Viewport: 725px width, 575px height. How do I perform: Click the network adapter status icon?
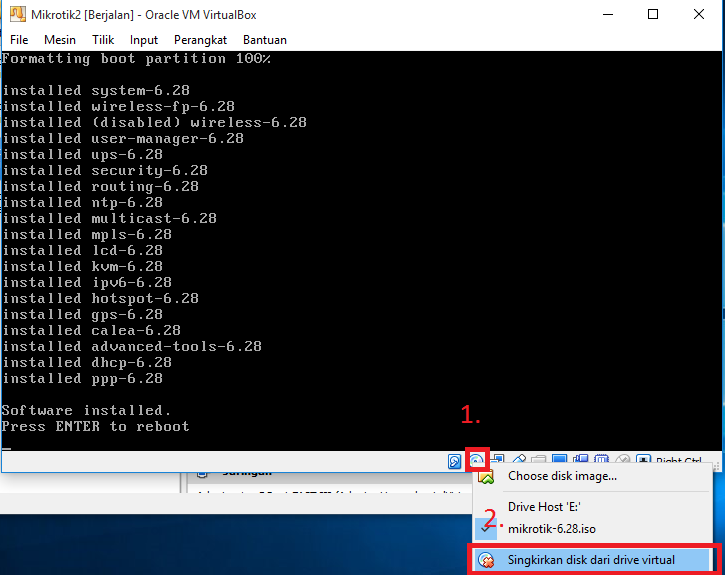point(498,459)
